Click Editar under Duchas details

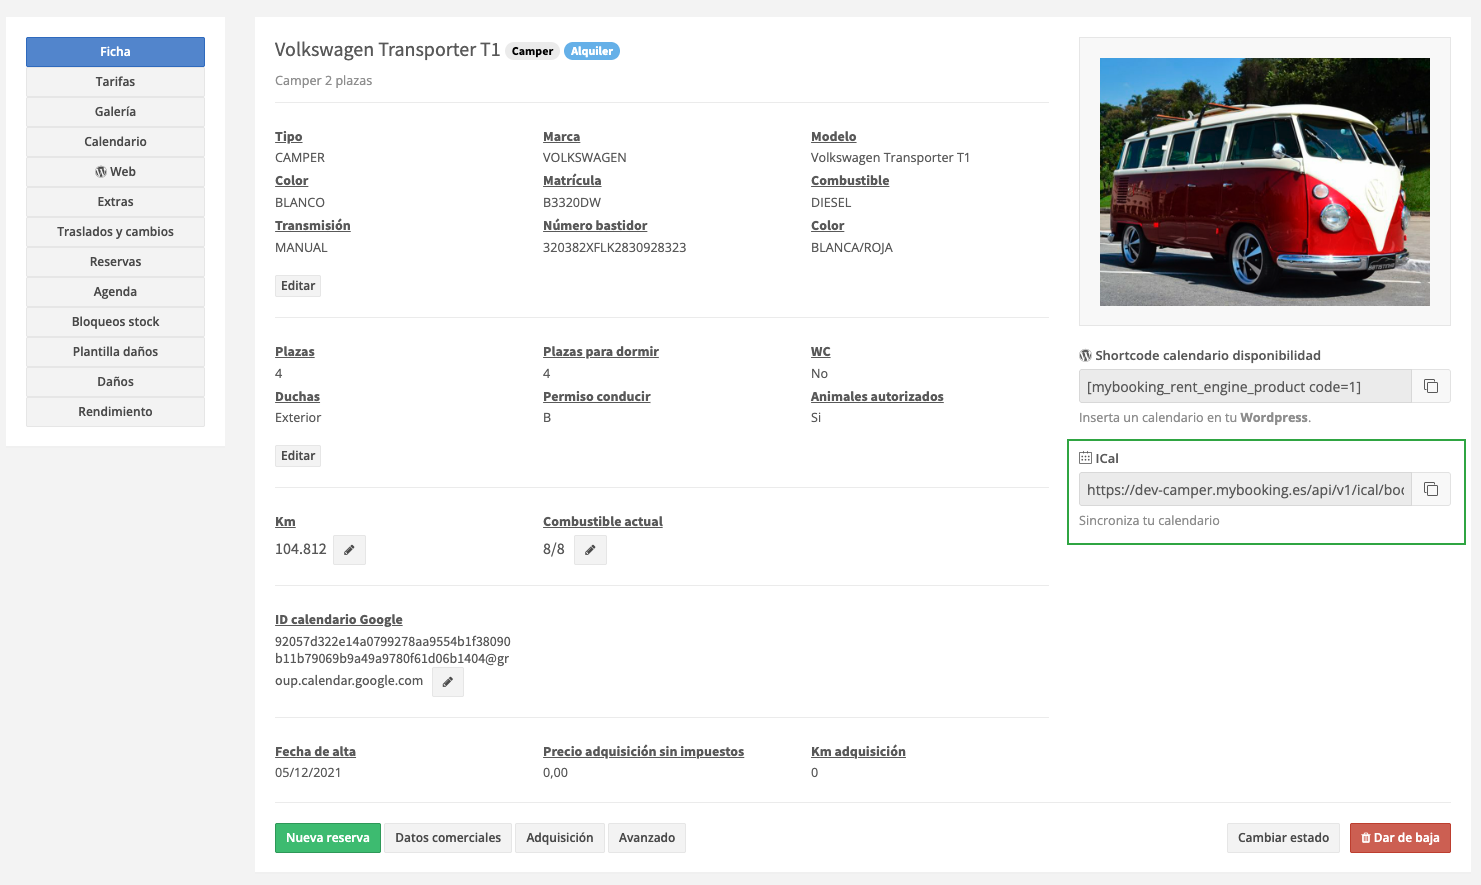[298, 456]
